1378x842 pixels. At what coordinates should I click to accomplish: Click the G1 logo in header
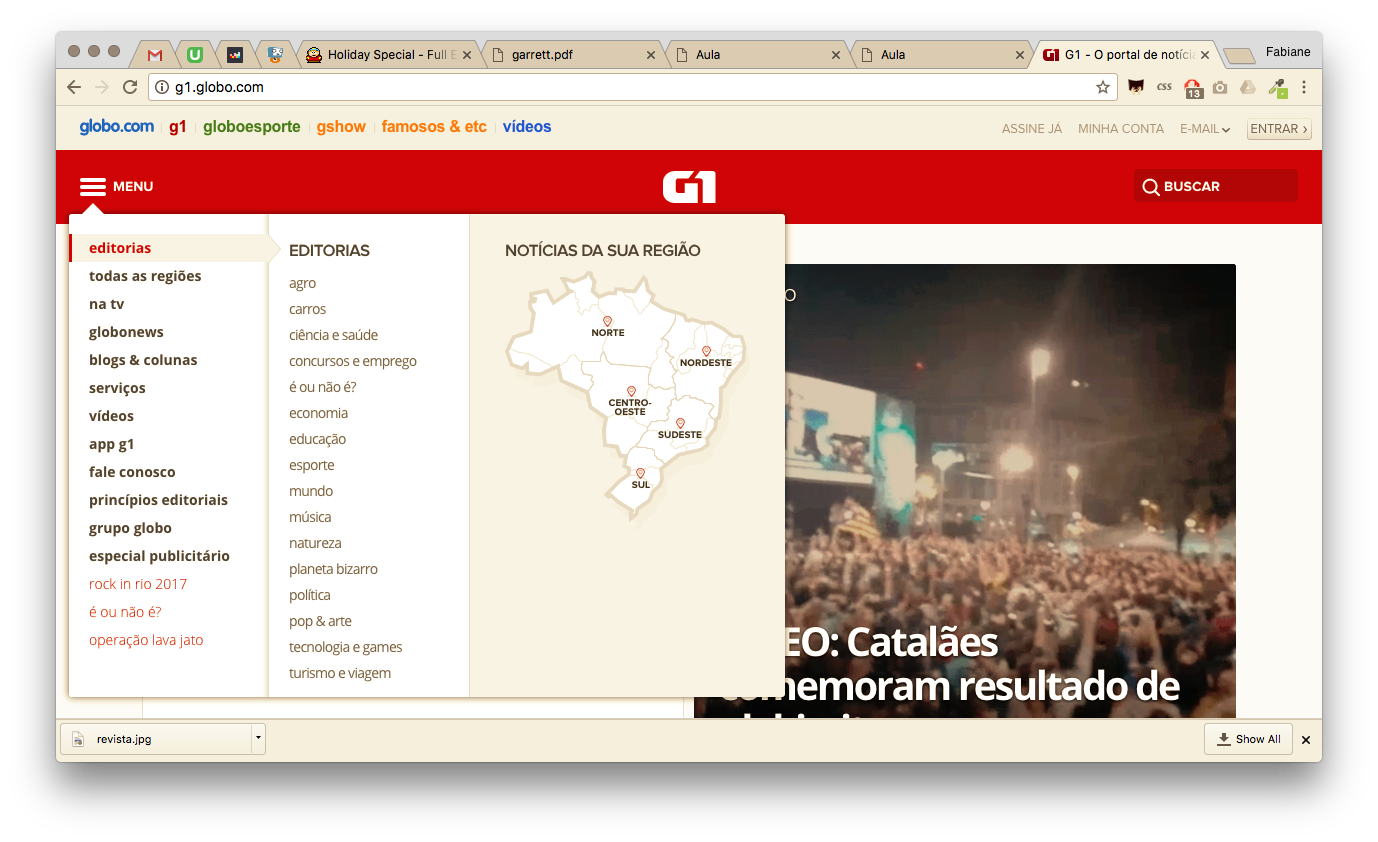click(x=689, y=187)
